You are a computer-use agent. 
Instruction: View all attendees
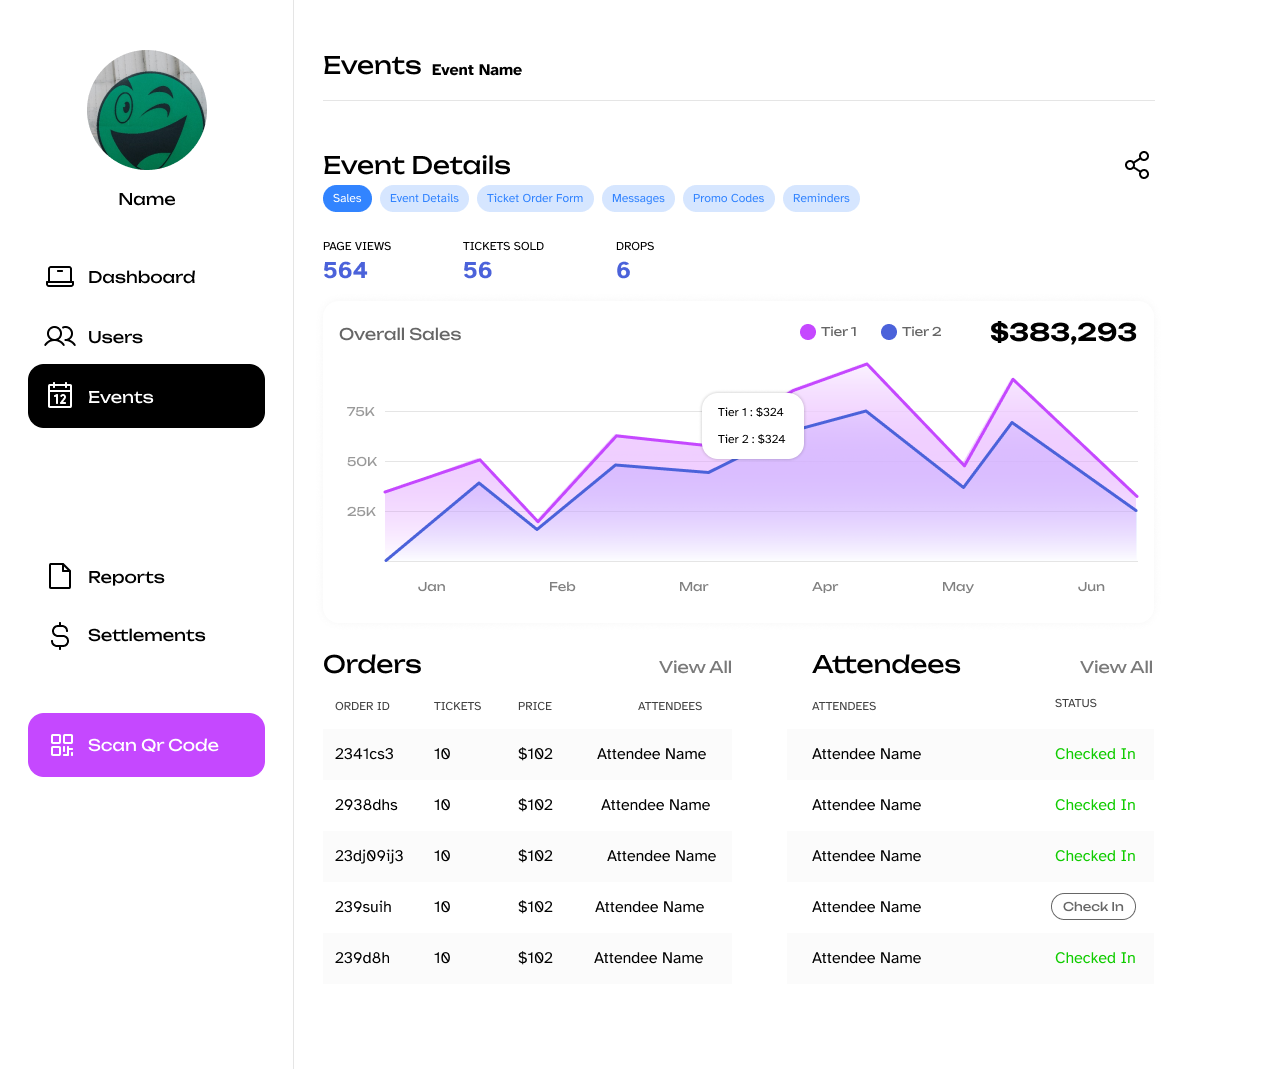tap(1116, 667)
